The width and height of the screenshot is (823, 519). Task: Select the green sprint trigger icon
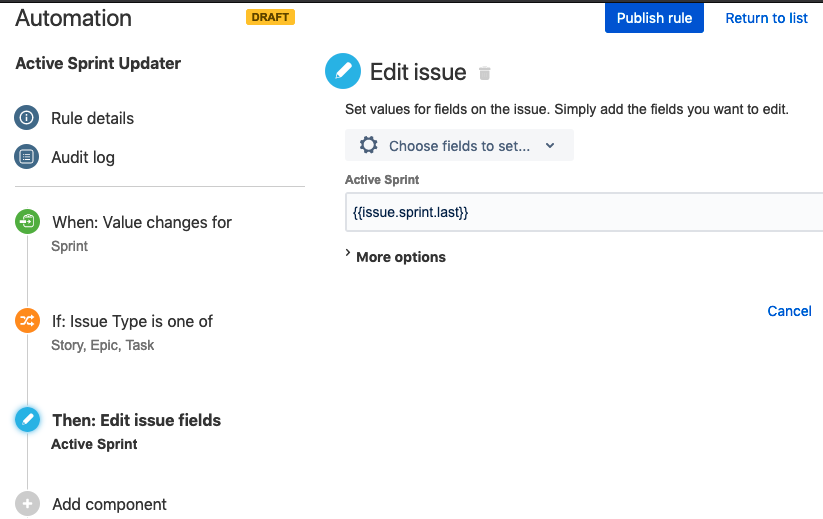coord(27,222)
